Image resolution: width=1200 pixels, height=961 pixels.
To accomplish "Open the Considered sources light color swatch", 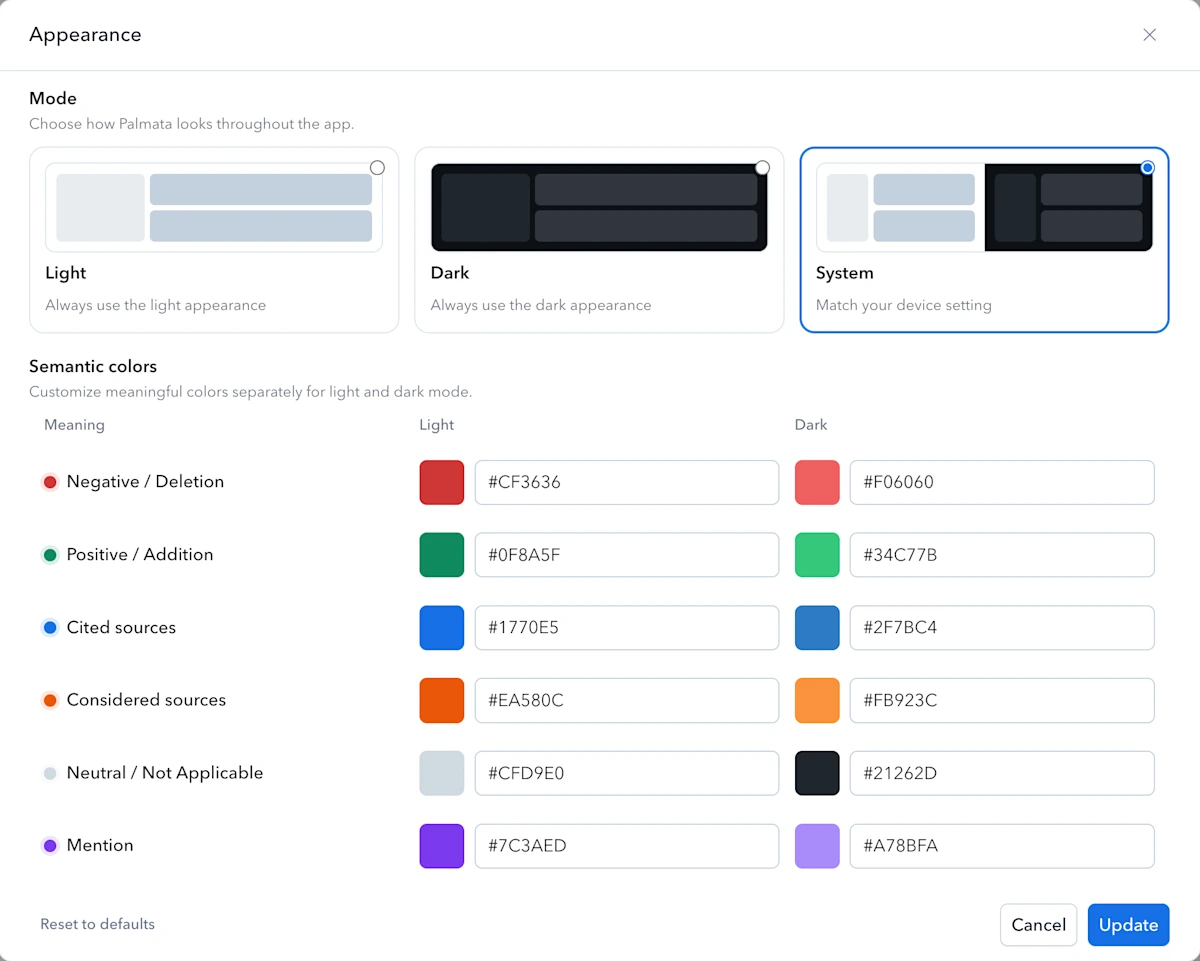I will [442, 700].
